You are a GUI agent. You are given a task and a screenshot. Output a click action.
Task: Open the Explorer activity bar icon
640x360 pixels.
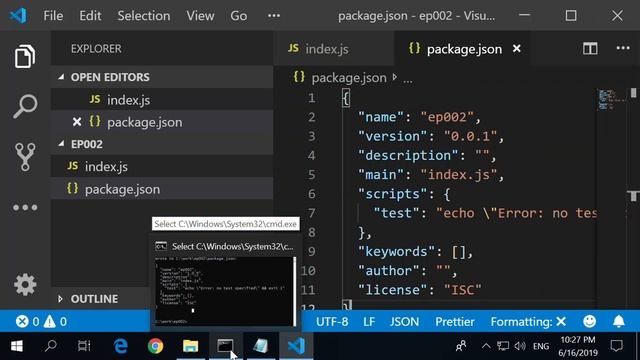[x=25, y=56]
